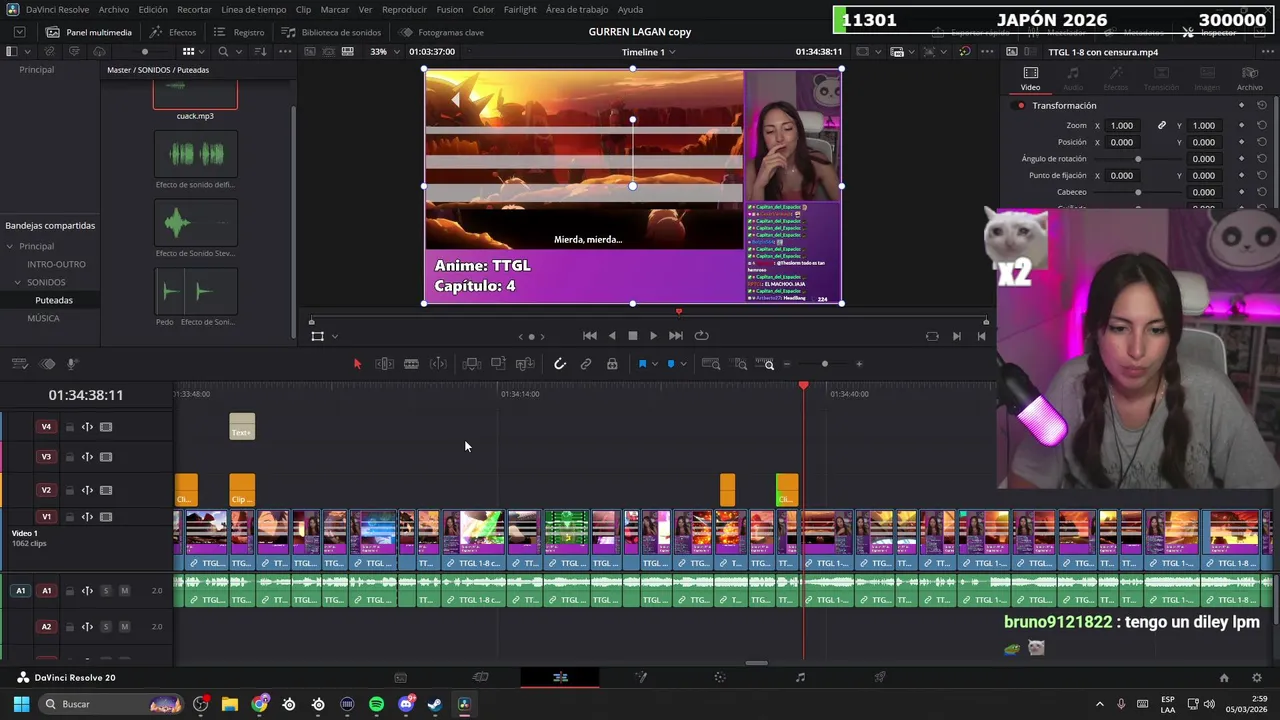Pick the Blade edit tool

tap(411, 364)
